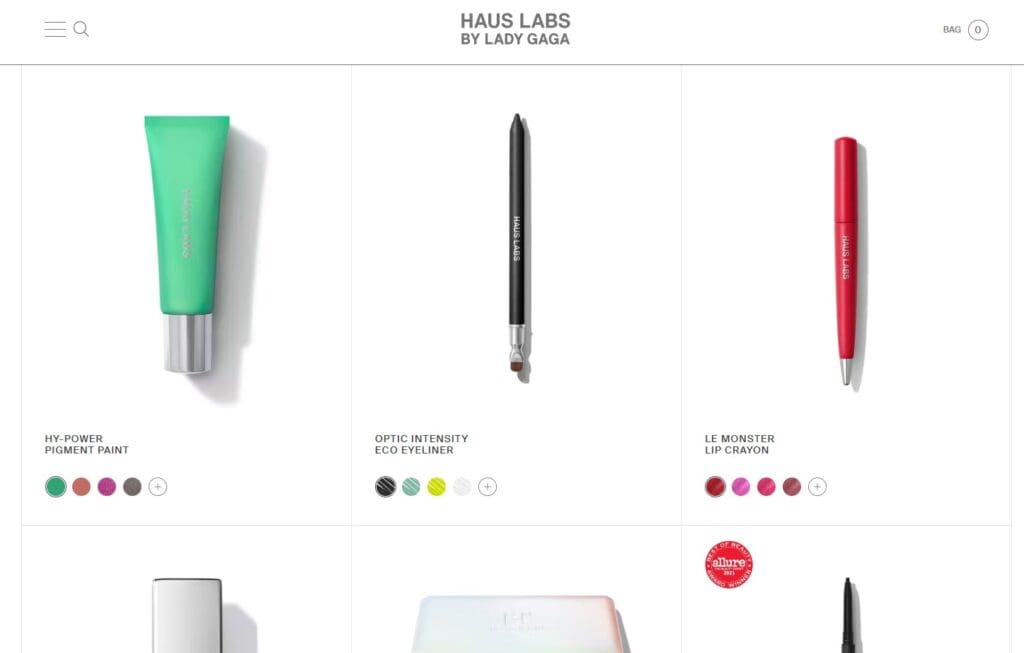Click the Allure Best of Beauty badge

coord(729,564)
